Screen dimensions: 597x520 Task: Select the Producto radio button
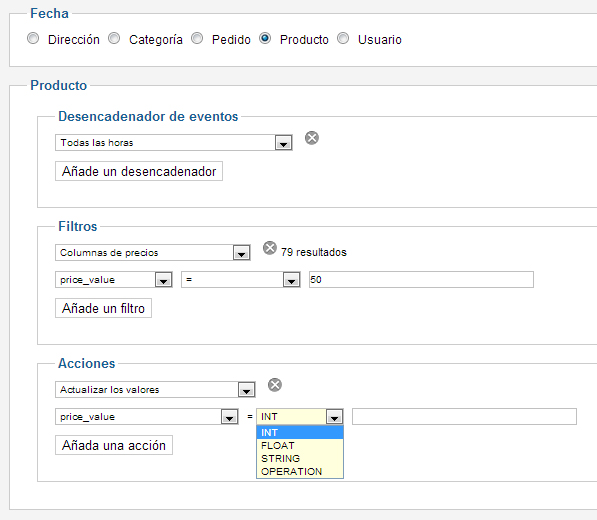pyautogui.click(x=265, y=38)
